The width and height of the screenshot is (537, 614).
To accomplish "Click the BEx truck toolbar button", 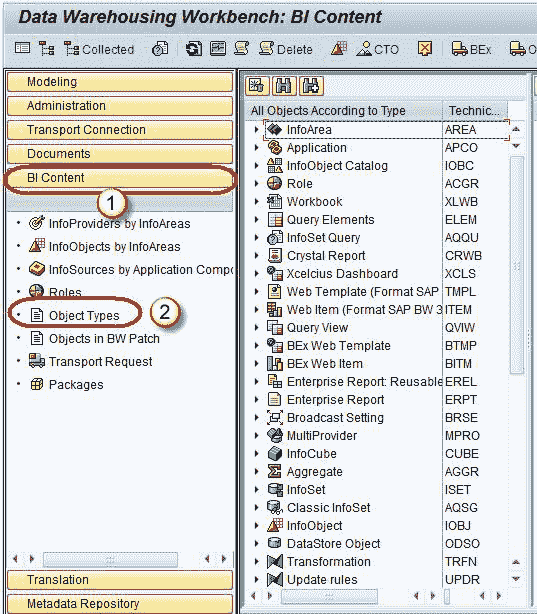I will point(471,49).
